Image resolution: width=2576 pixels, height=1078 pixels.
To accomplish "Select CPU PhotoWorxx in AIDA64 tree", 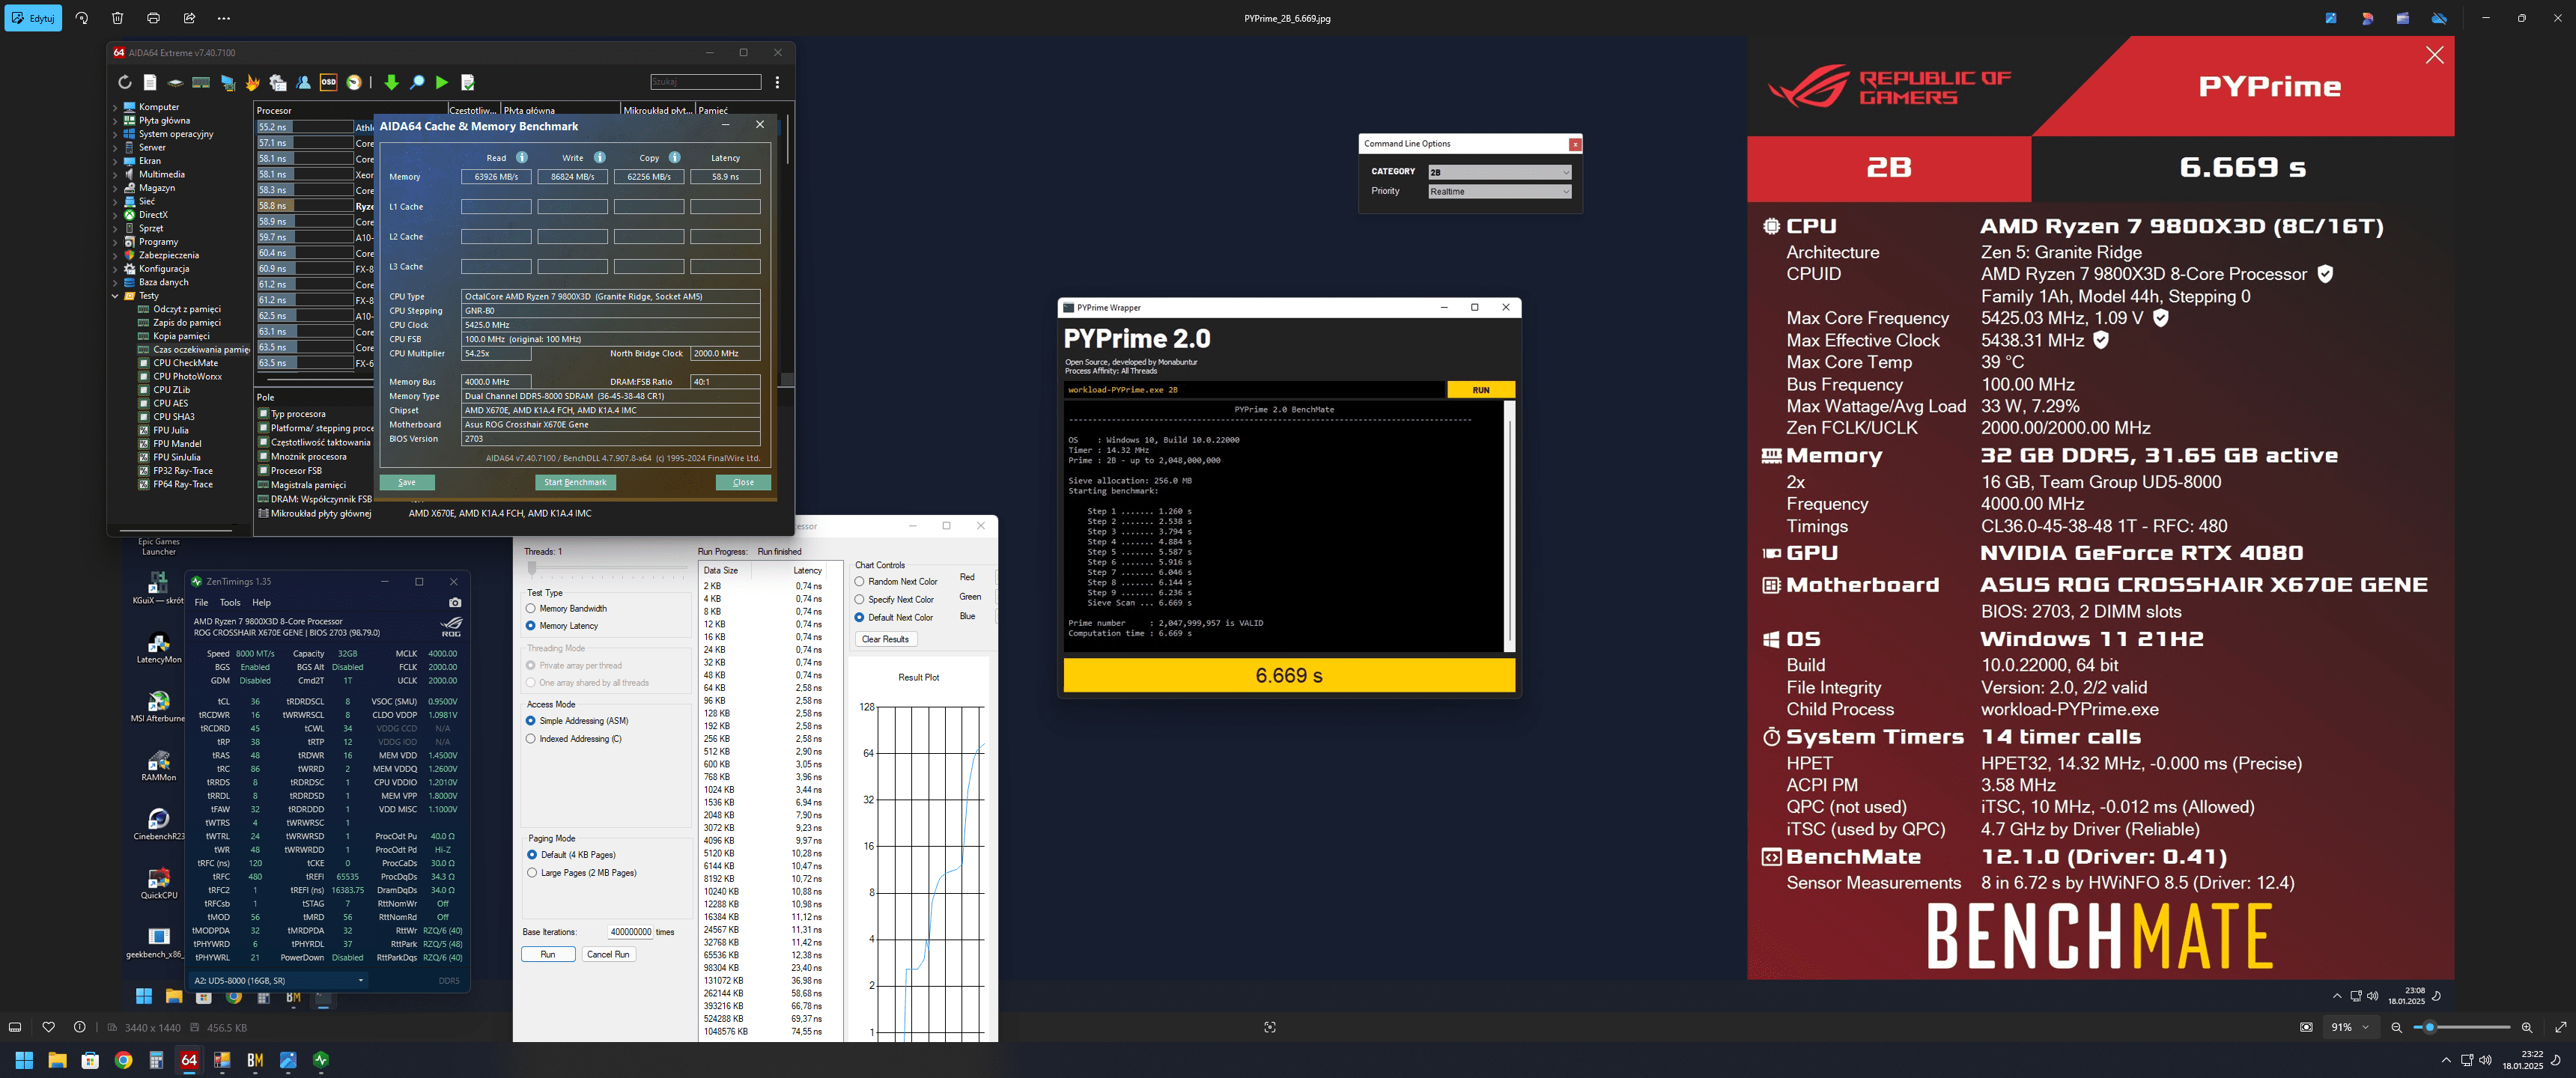I will click(187, 376).
